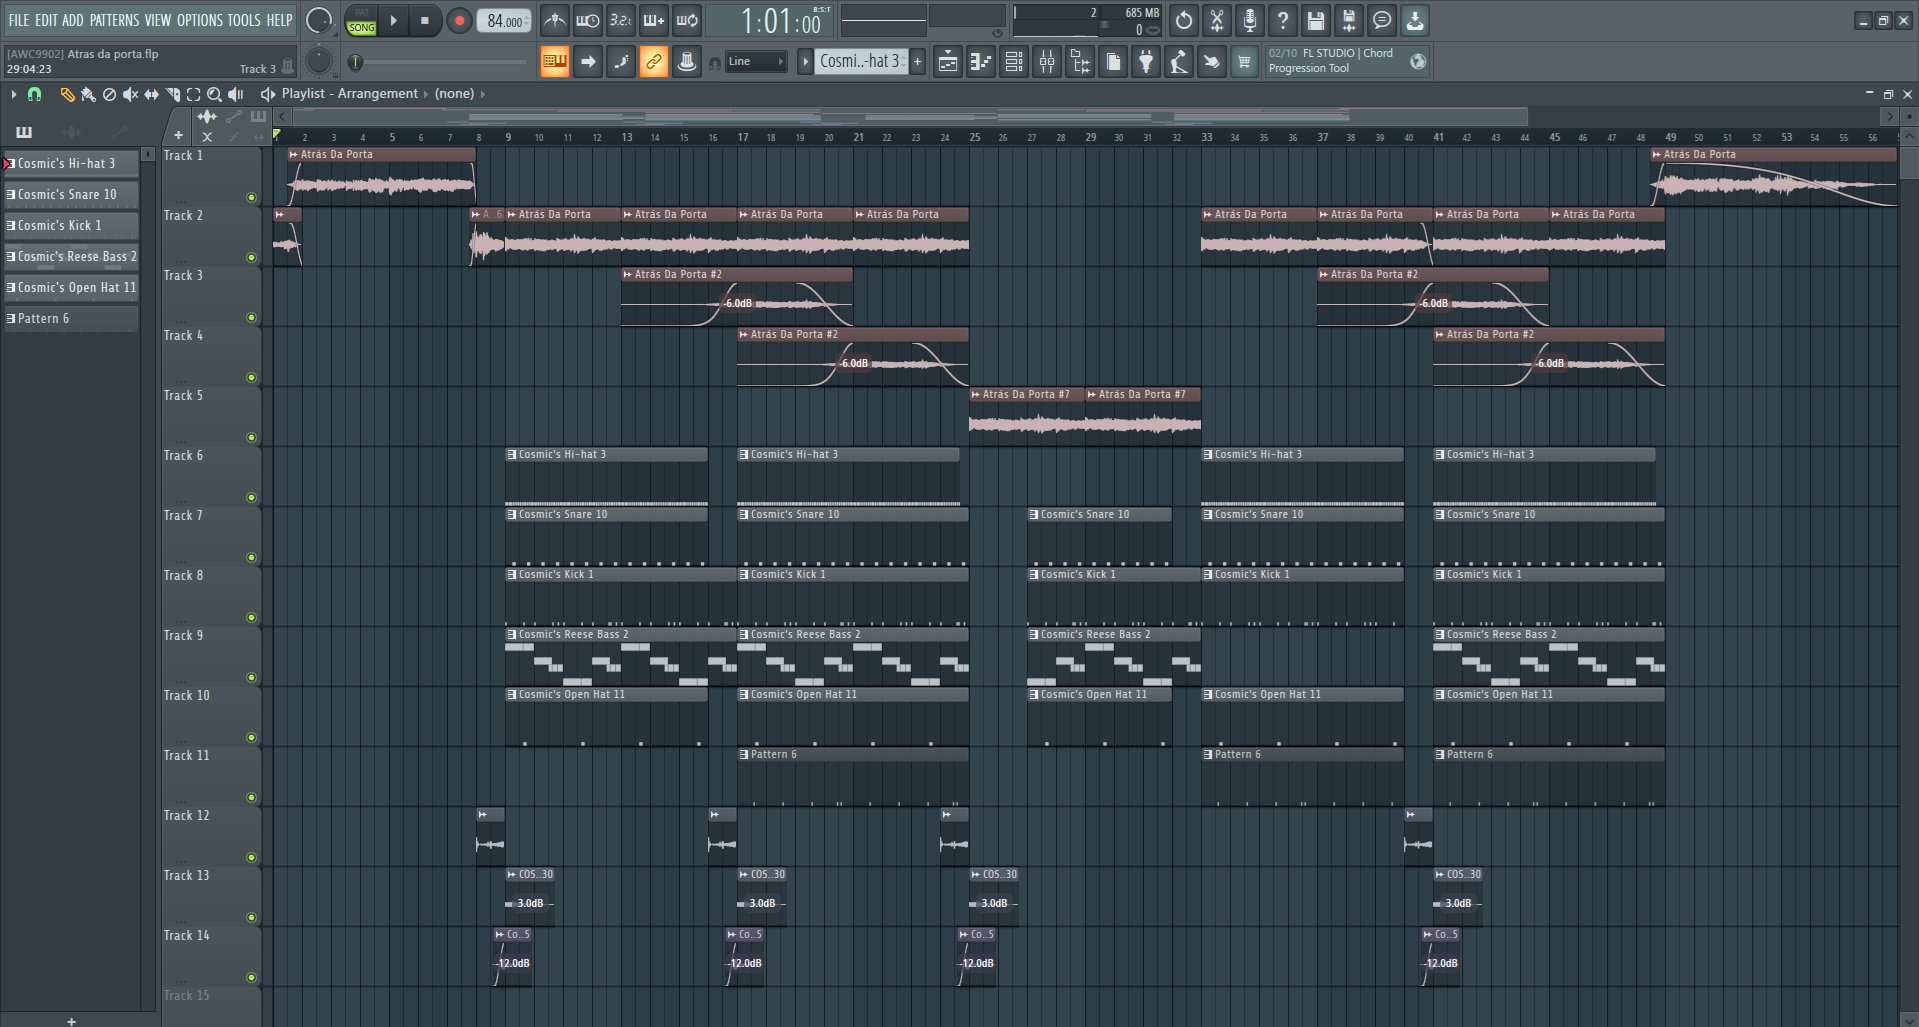
Task: Select the Playback speaker tool in Playlist
Action: click(236, 94)
